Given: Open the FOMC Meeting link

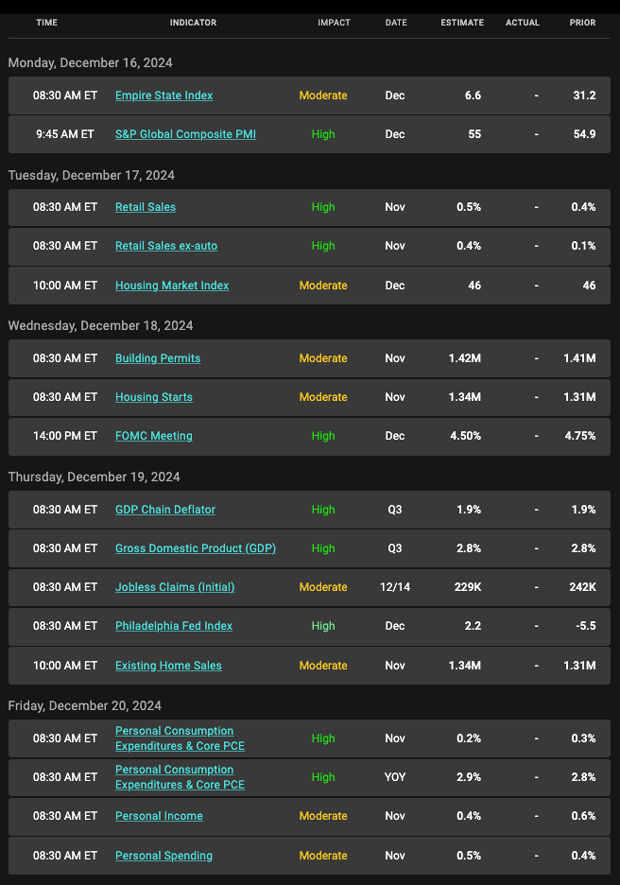Looking at the screenshot, I should click(x=154, y=436).
